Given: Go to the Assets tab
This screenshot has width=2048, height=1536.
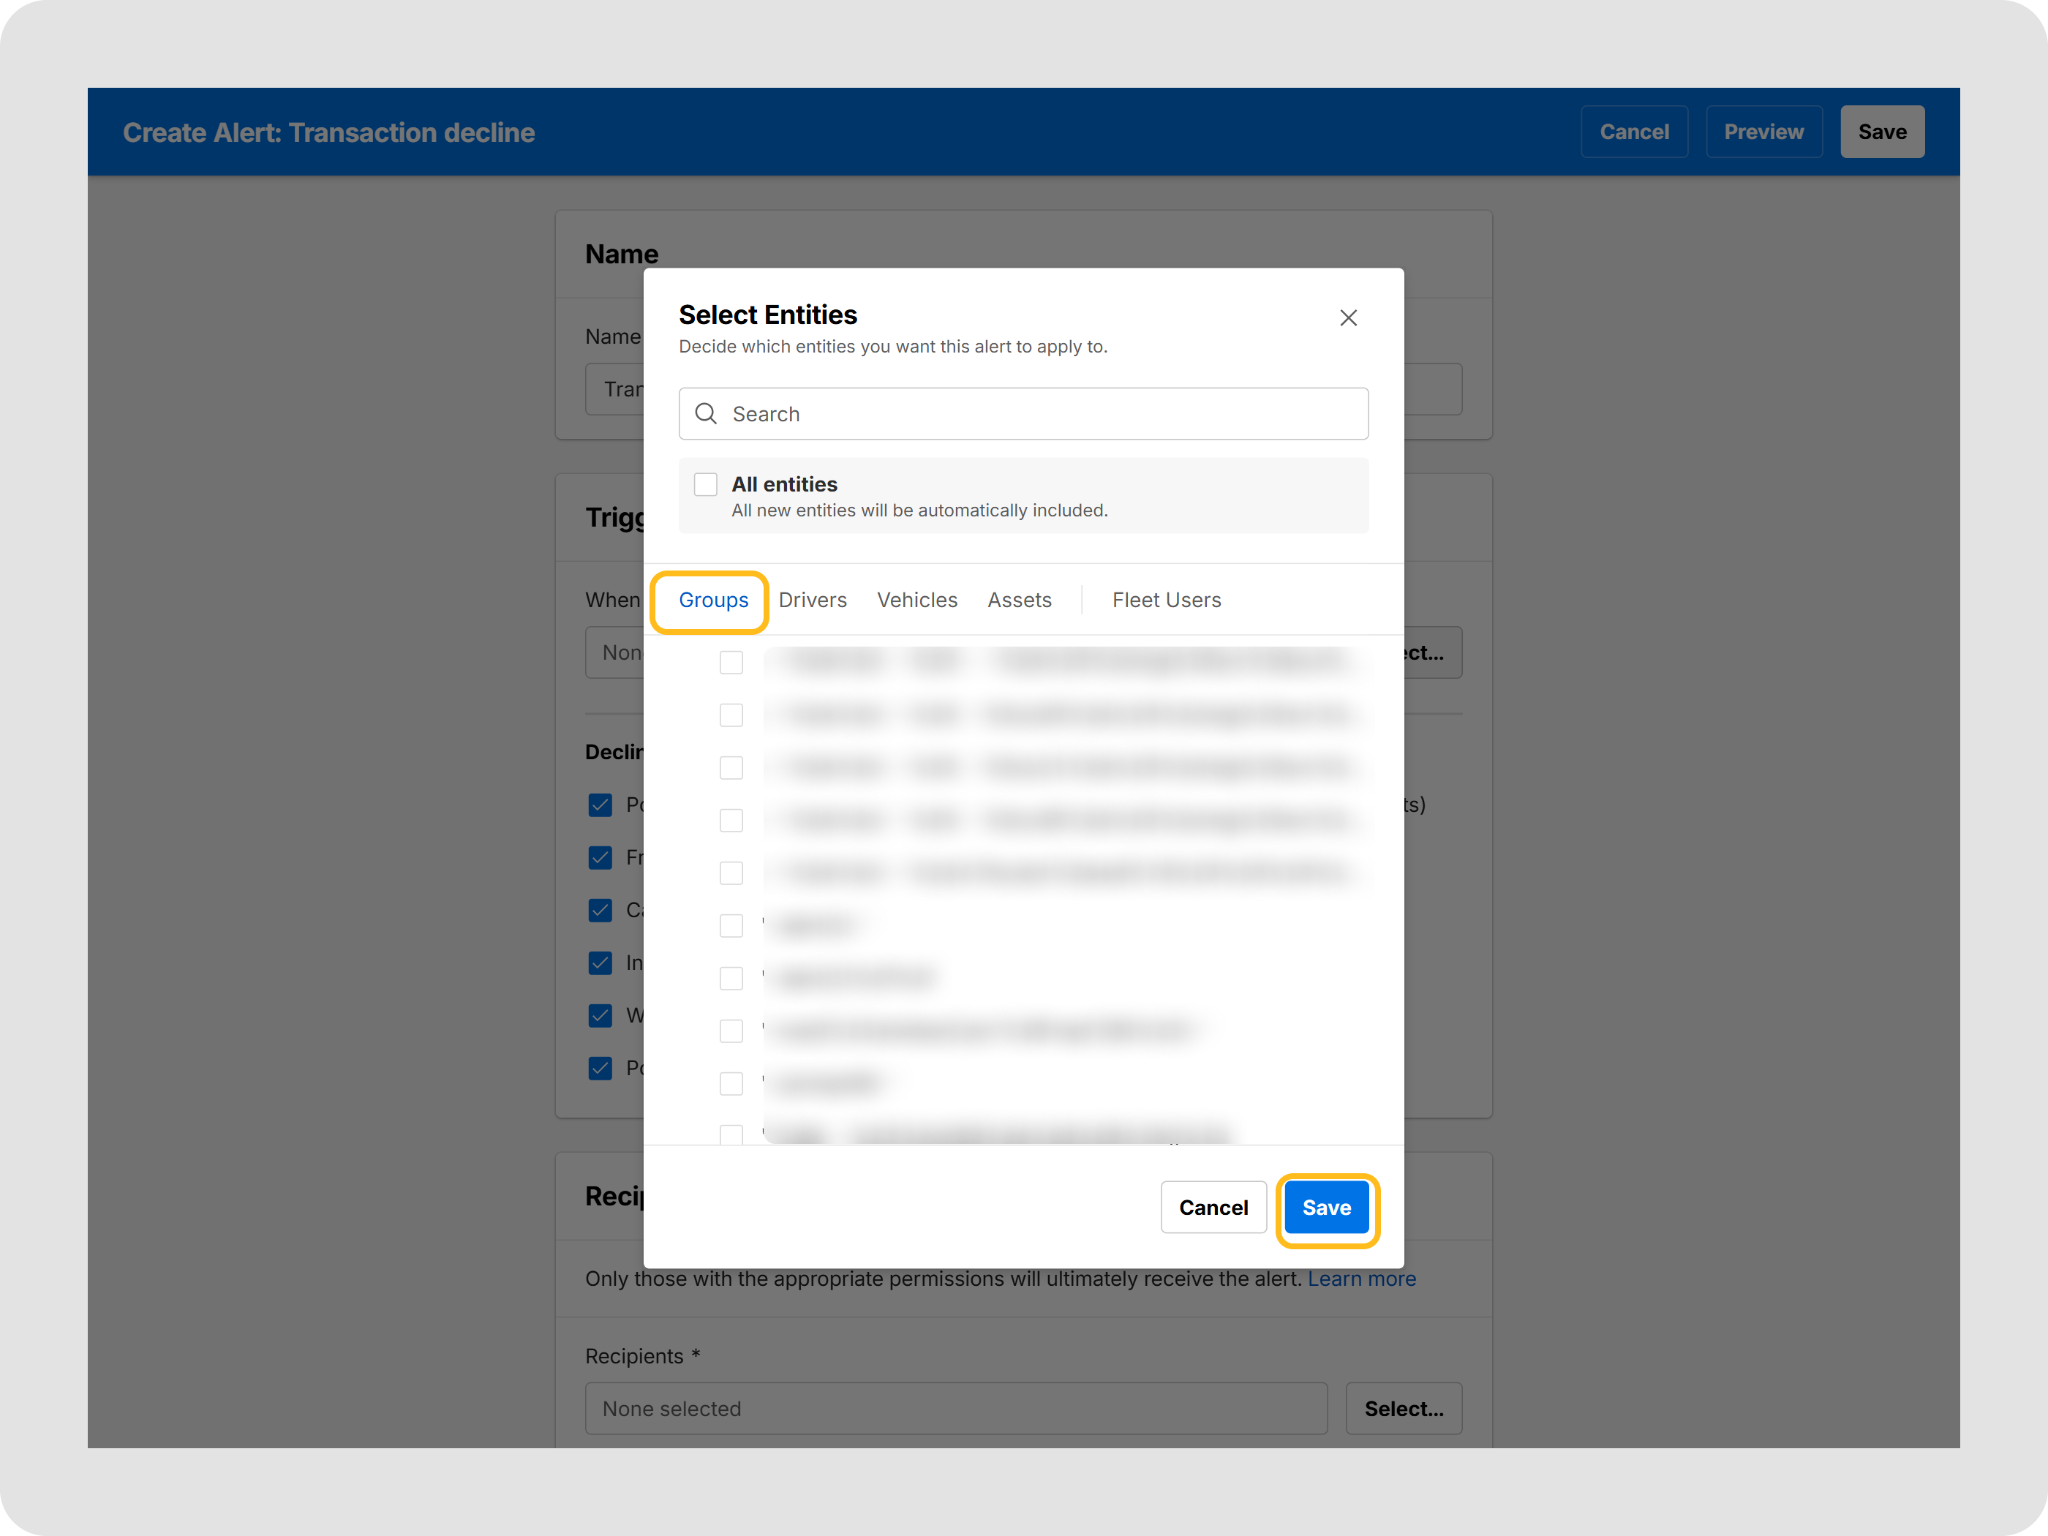Looking at the screenshot, I should tap(1019, 600).
